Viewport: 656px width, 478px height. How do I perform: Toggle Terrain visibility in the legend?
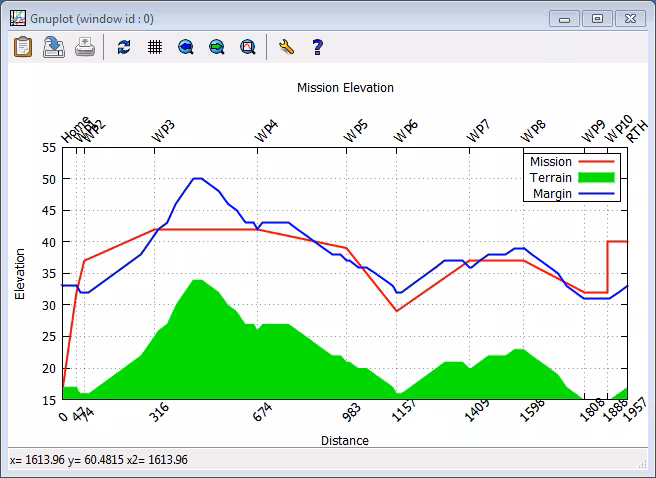point(551,177)
